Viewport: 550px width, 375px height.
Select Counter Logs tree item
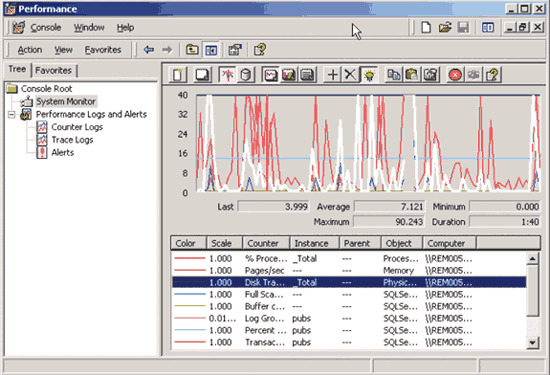click(77, 127)
